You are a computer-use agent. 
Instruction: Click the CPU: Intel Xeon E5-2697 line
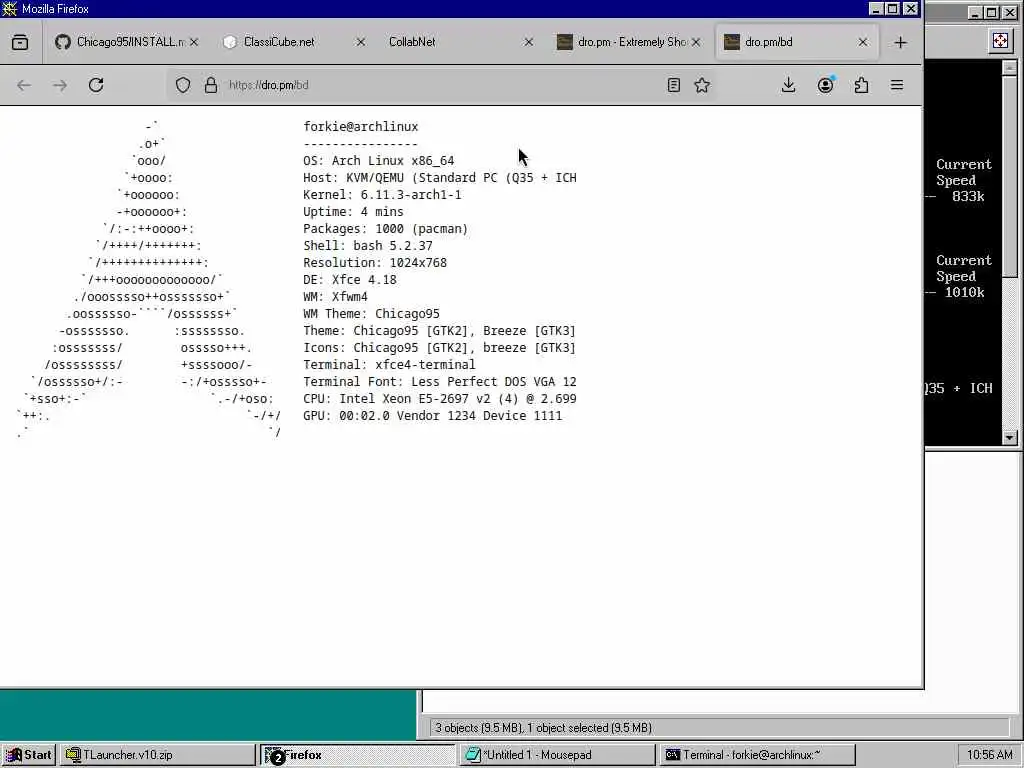pos(440,398)
